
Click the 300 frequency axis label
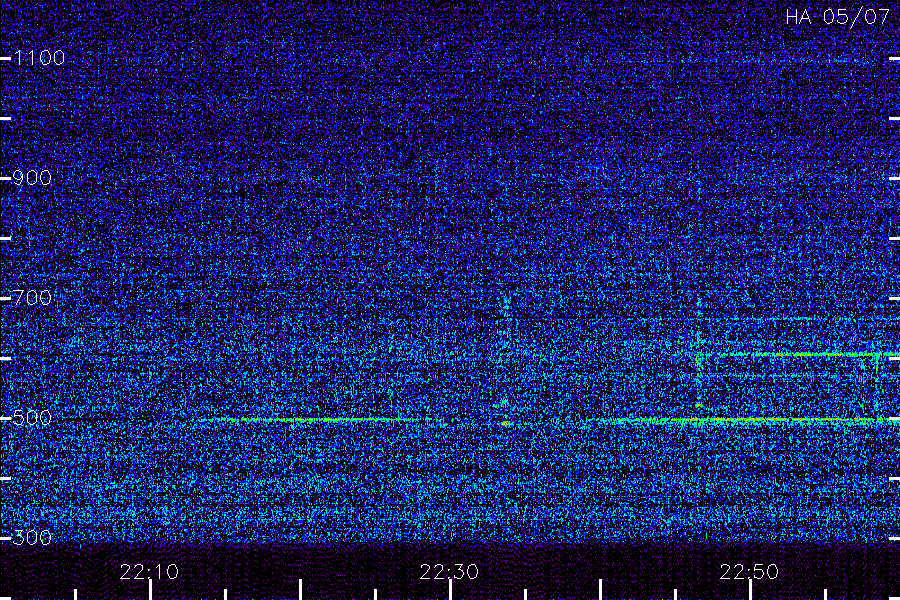tap(32, 537)
